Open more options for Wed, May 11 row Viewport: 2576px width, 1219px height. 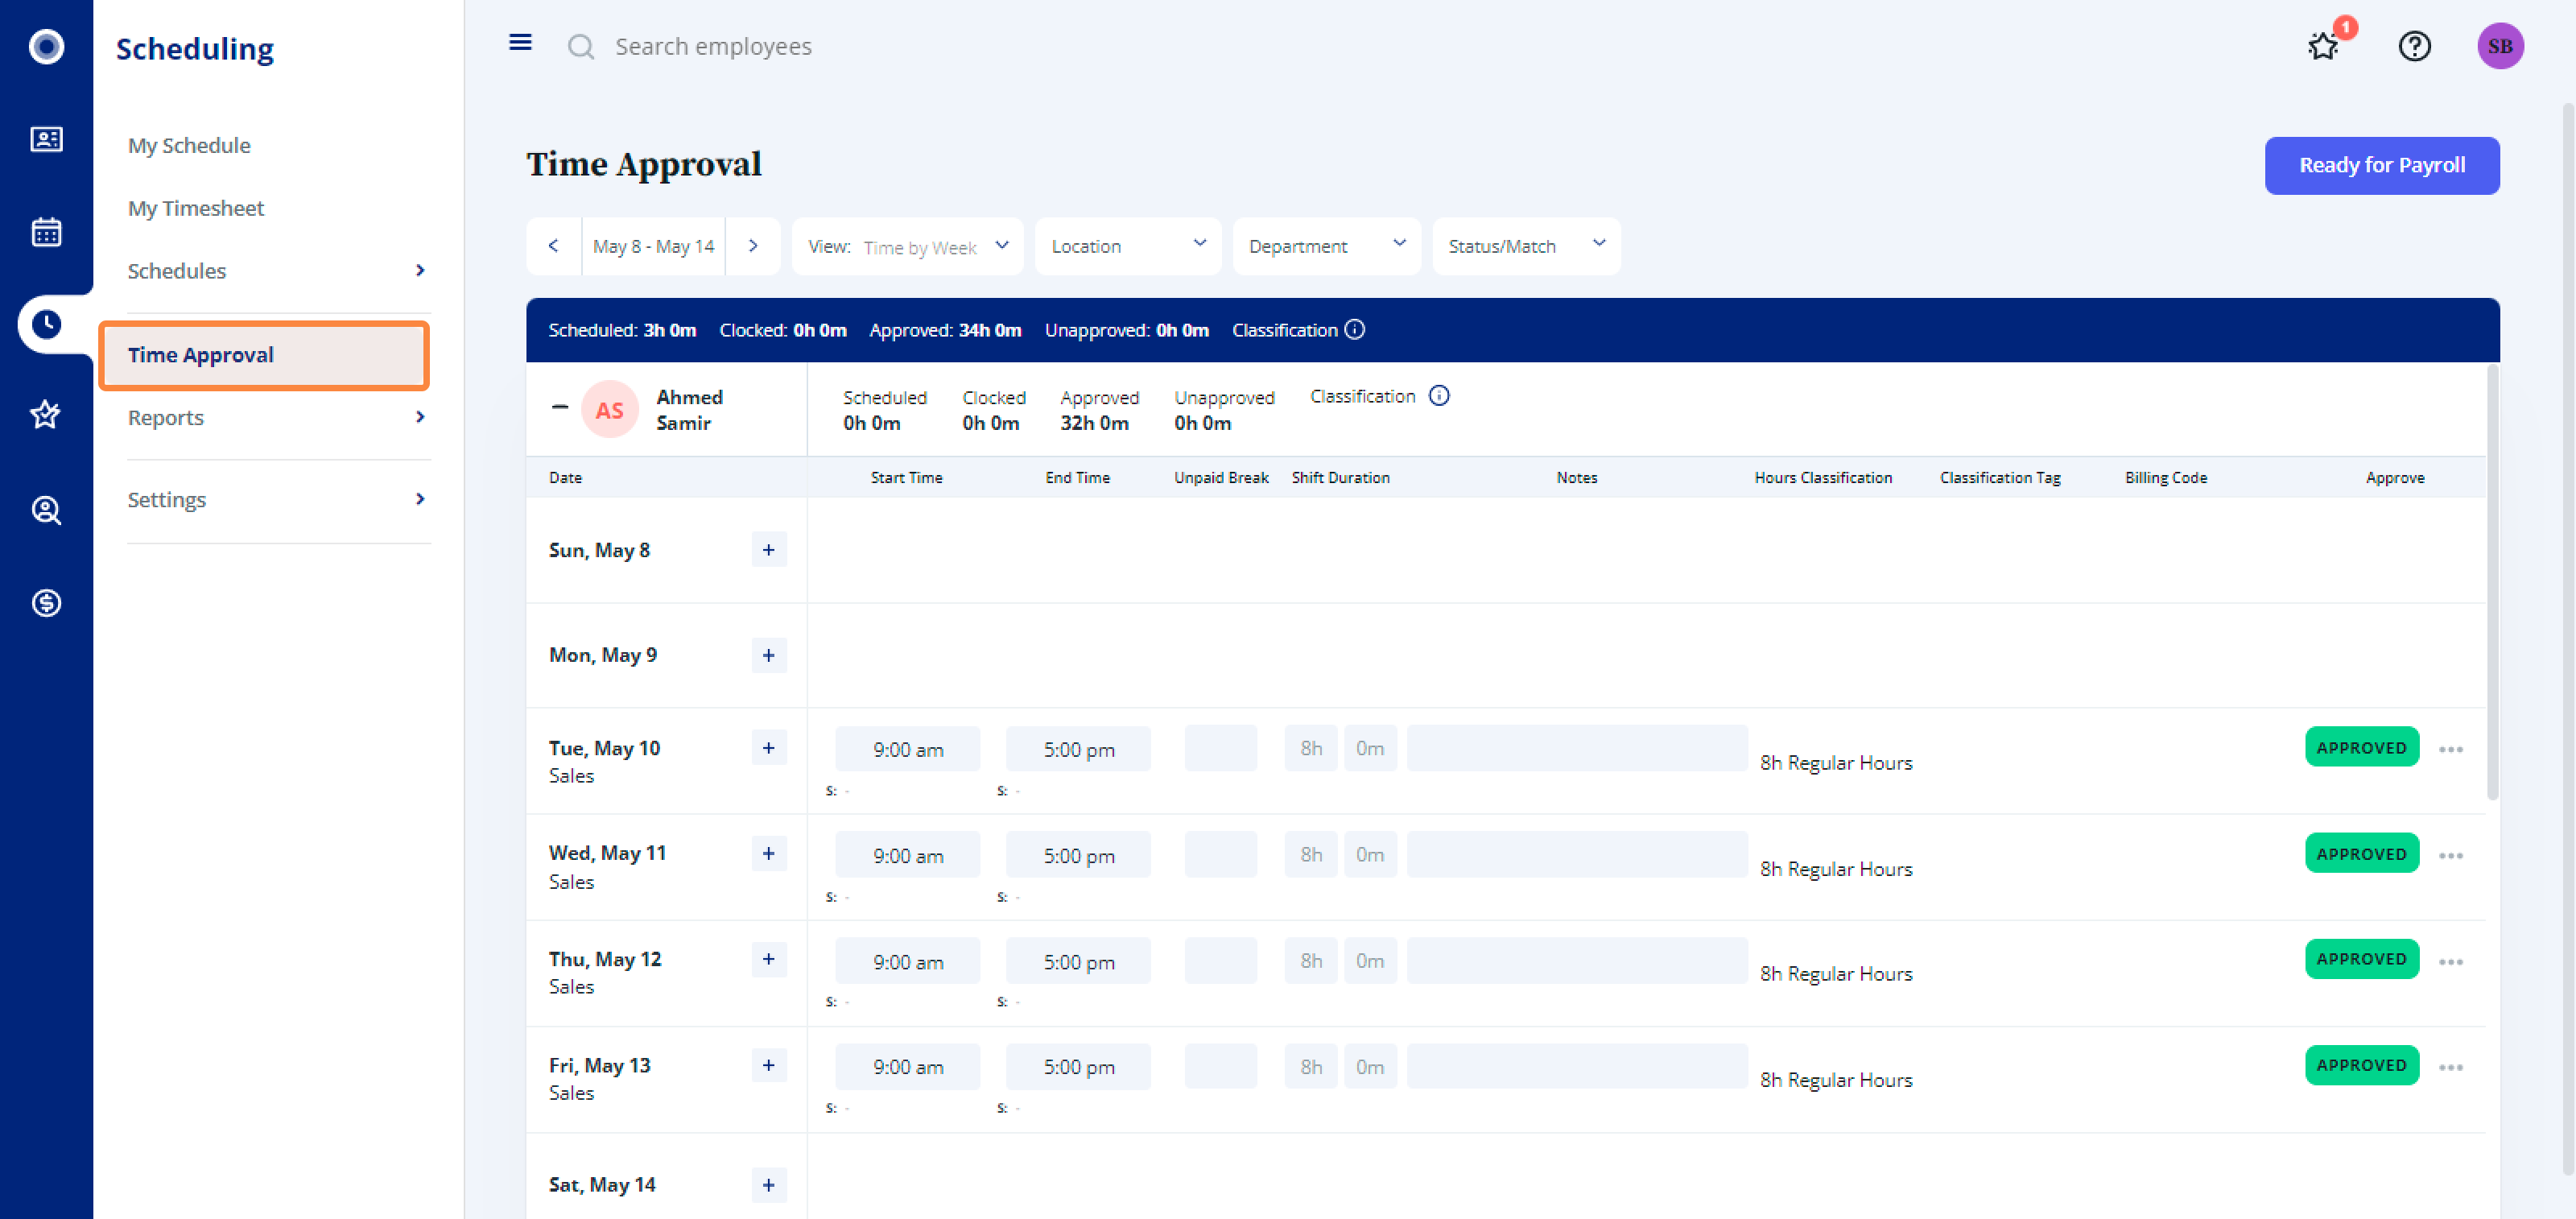[2451, 855]
